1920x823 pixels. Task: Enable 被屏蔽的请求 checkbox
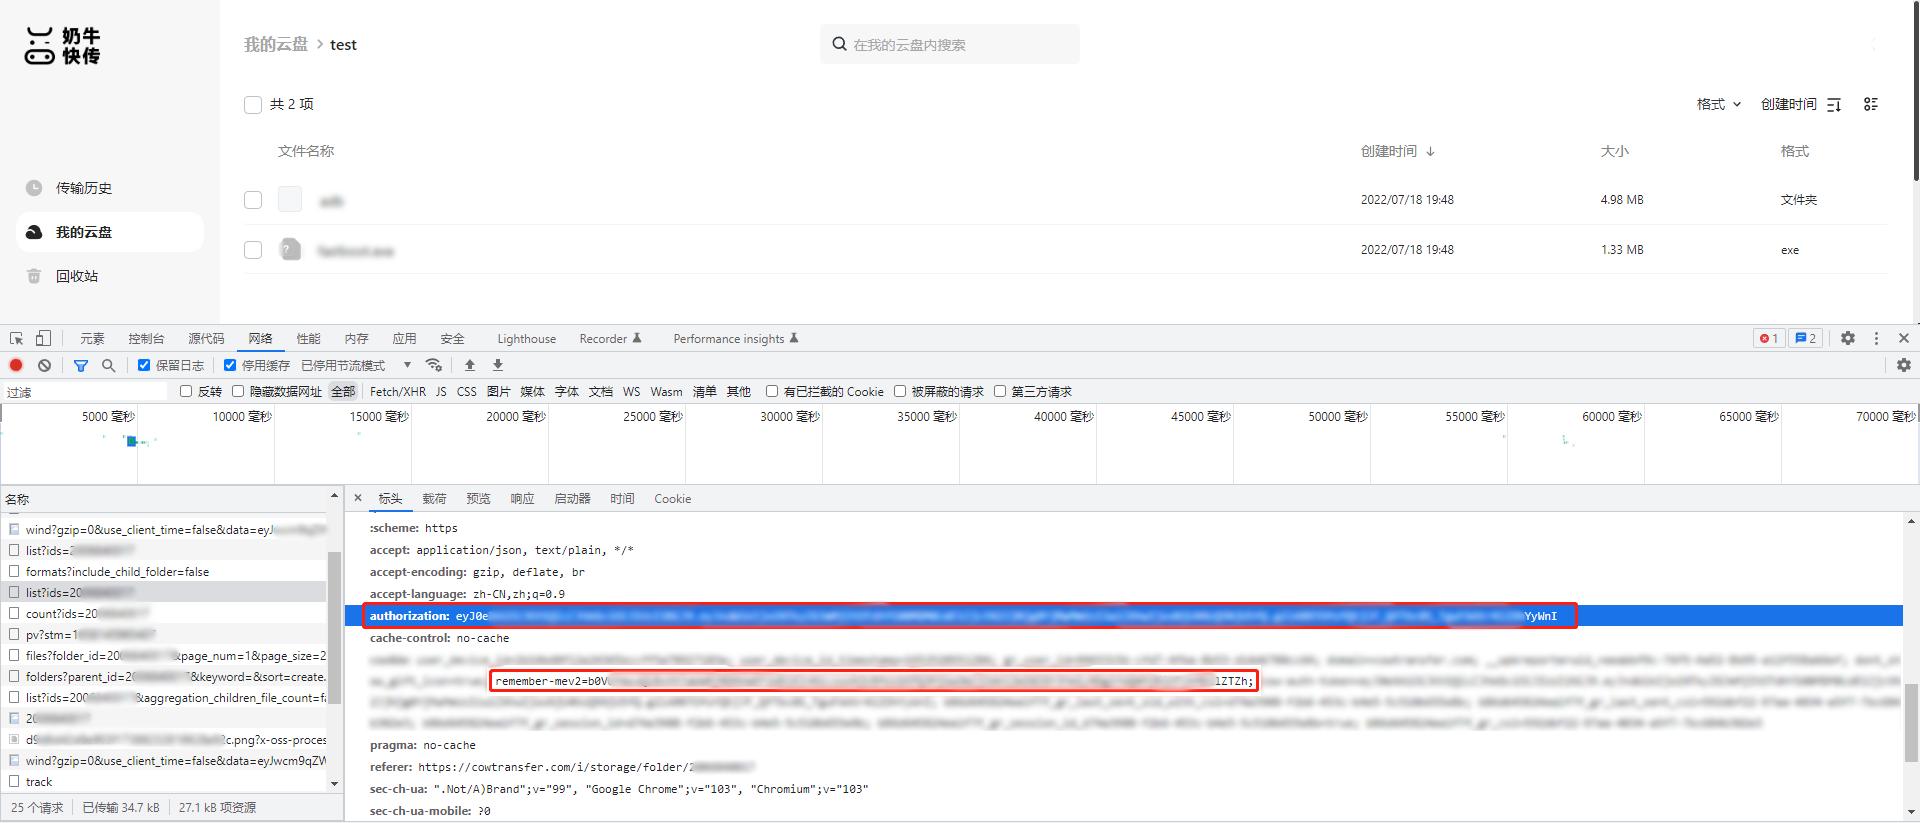pyautogui.click(x=900, y=391)
